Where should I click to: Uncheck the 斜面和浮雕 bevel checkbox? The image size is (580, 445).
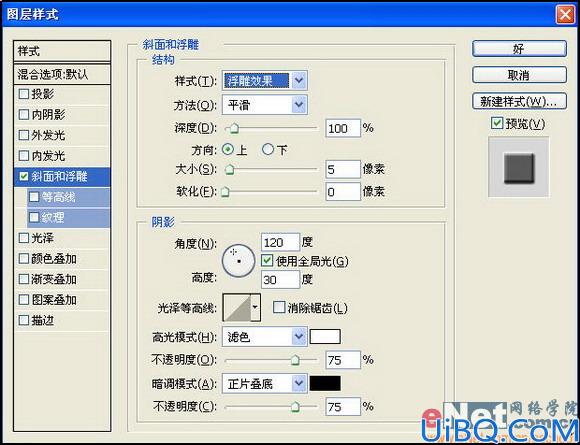pyautogui.click(x=24, y=176)
